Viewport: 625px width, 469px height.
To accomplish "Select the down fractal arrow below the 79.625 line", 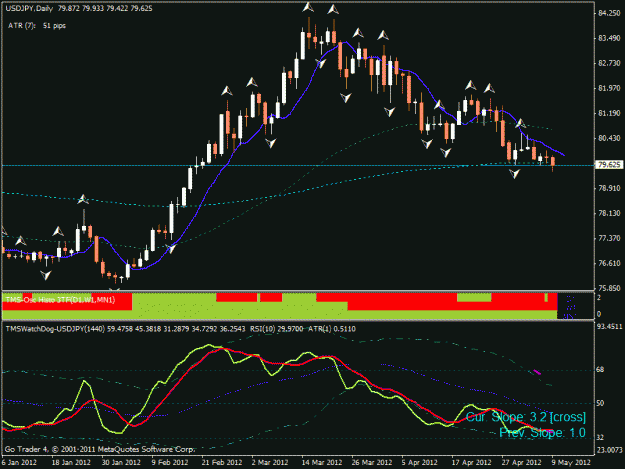I will [x=515, y=173].
